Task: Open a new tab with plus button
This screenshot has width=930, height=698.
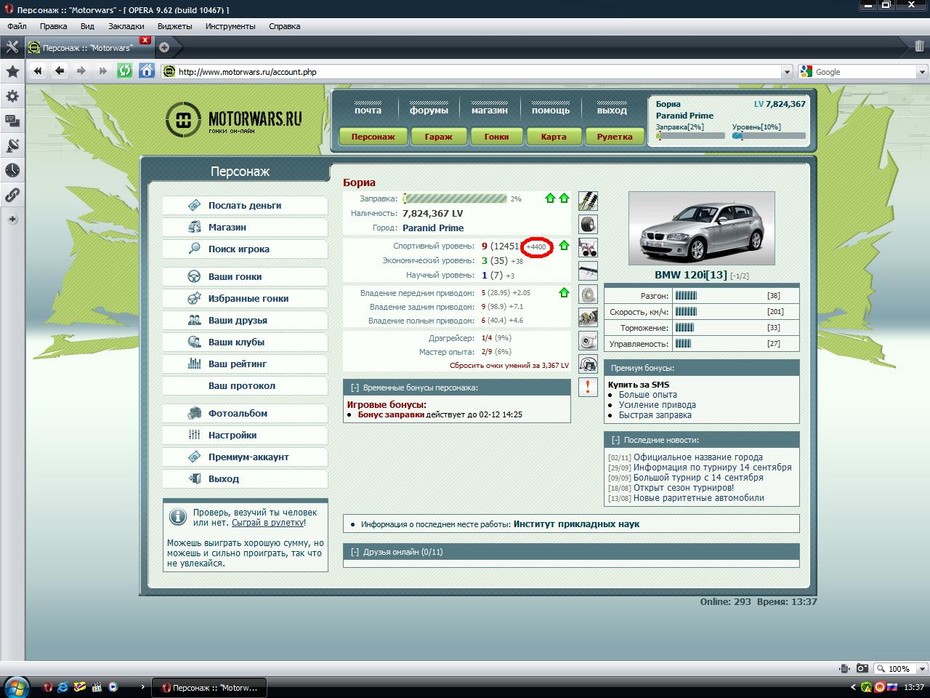Action: tap(164, 47)
